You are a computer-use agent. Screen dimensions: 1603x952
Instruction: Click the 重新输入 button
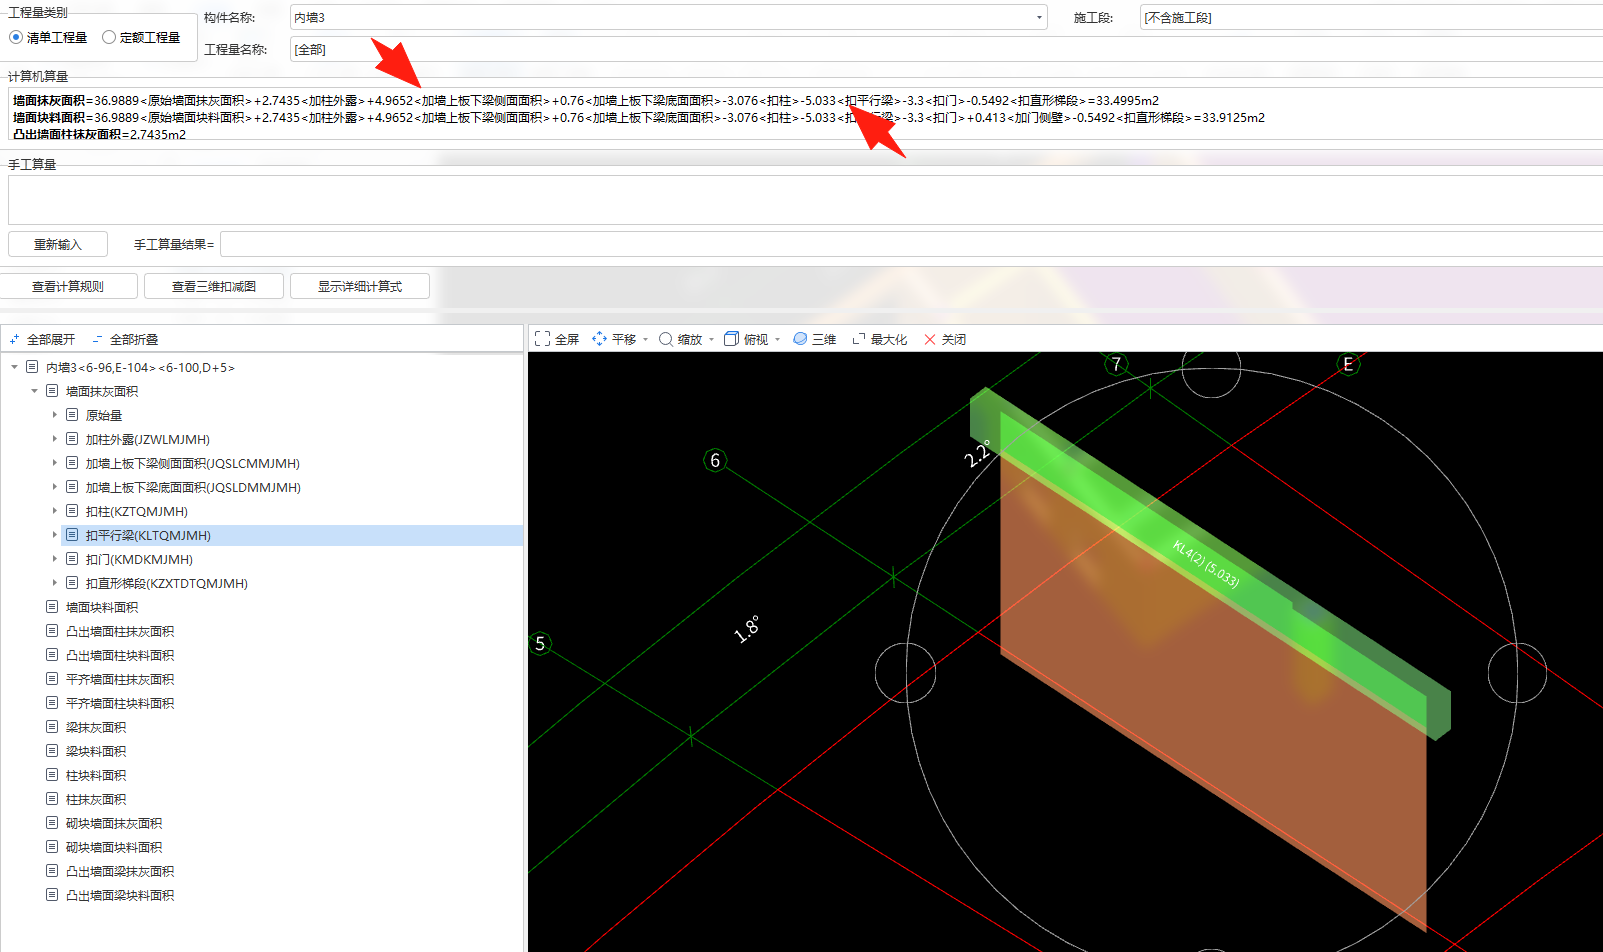click(x=58, y=244)
